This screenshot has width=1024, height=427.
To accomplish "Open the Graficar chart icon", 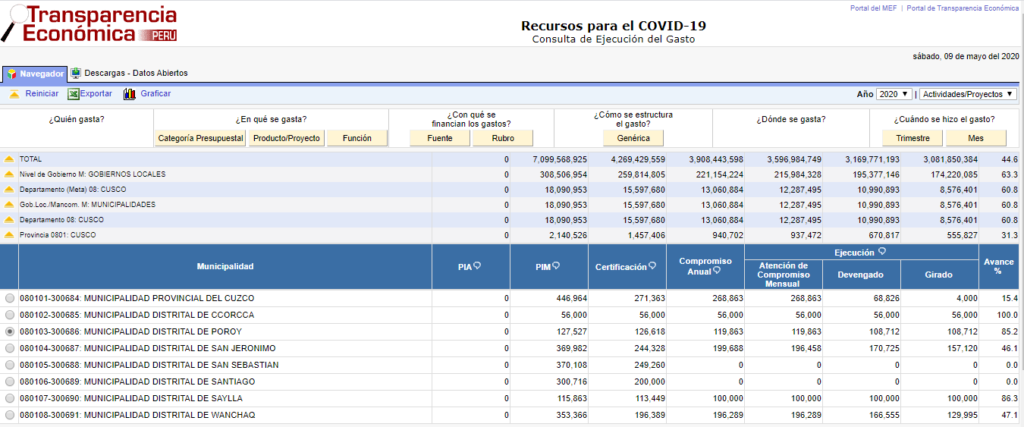I will click(129, 94).
